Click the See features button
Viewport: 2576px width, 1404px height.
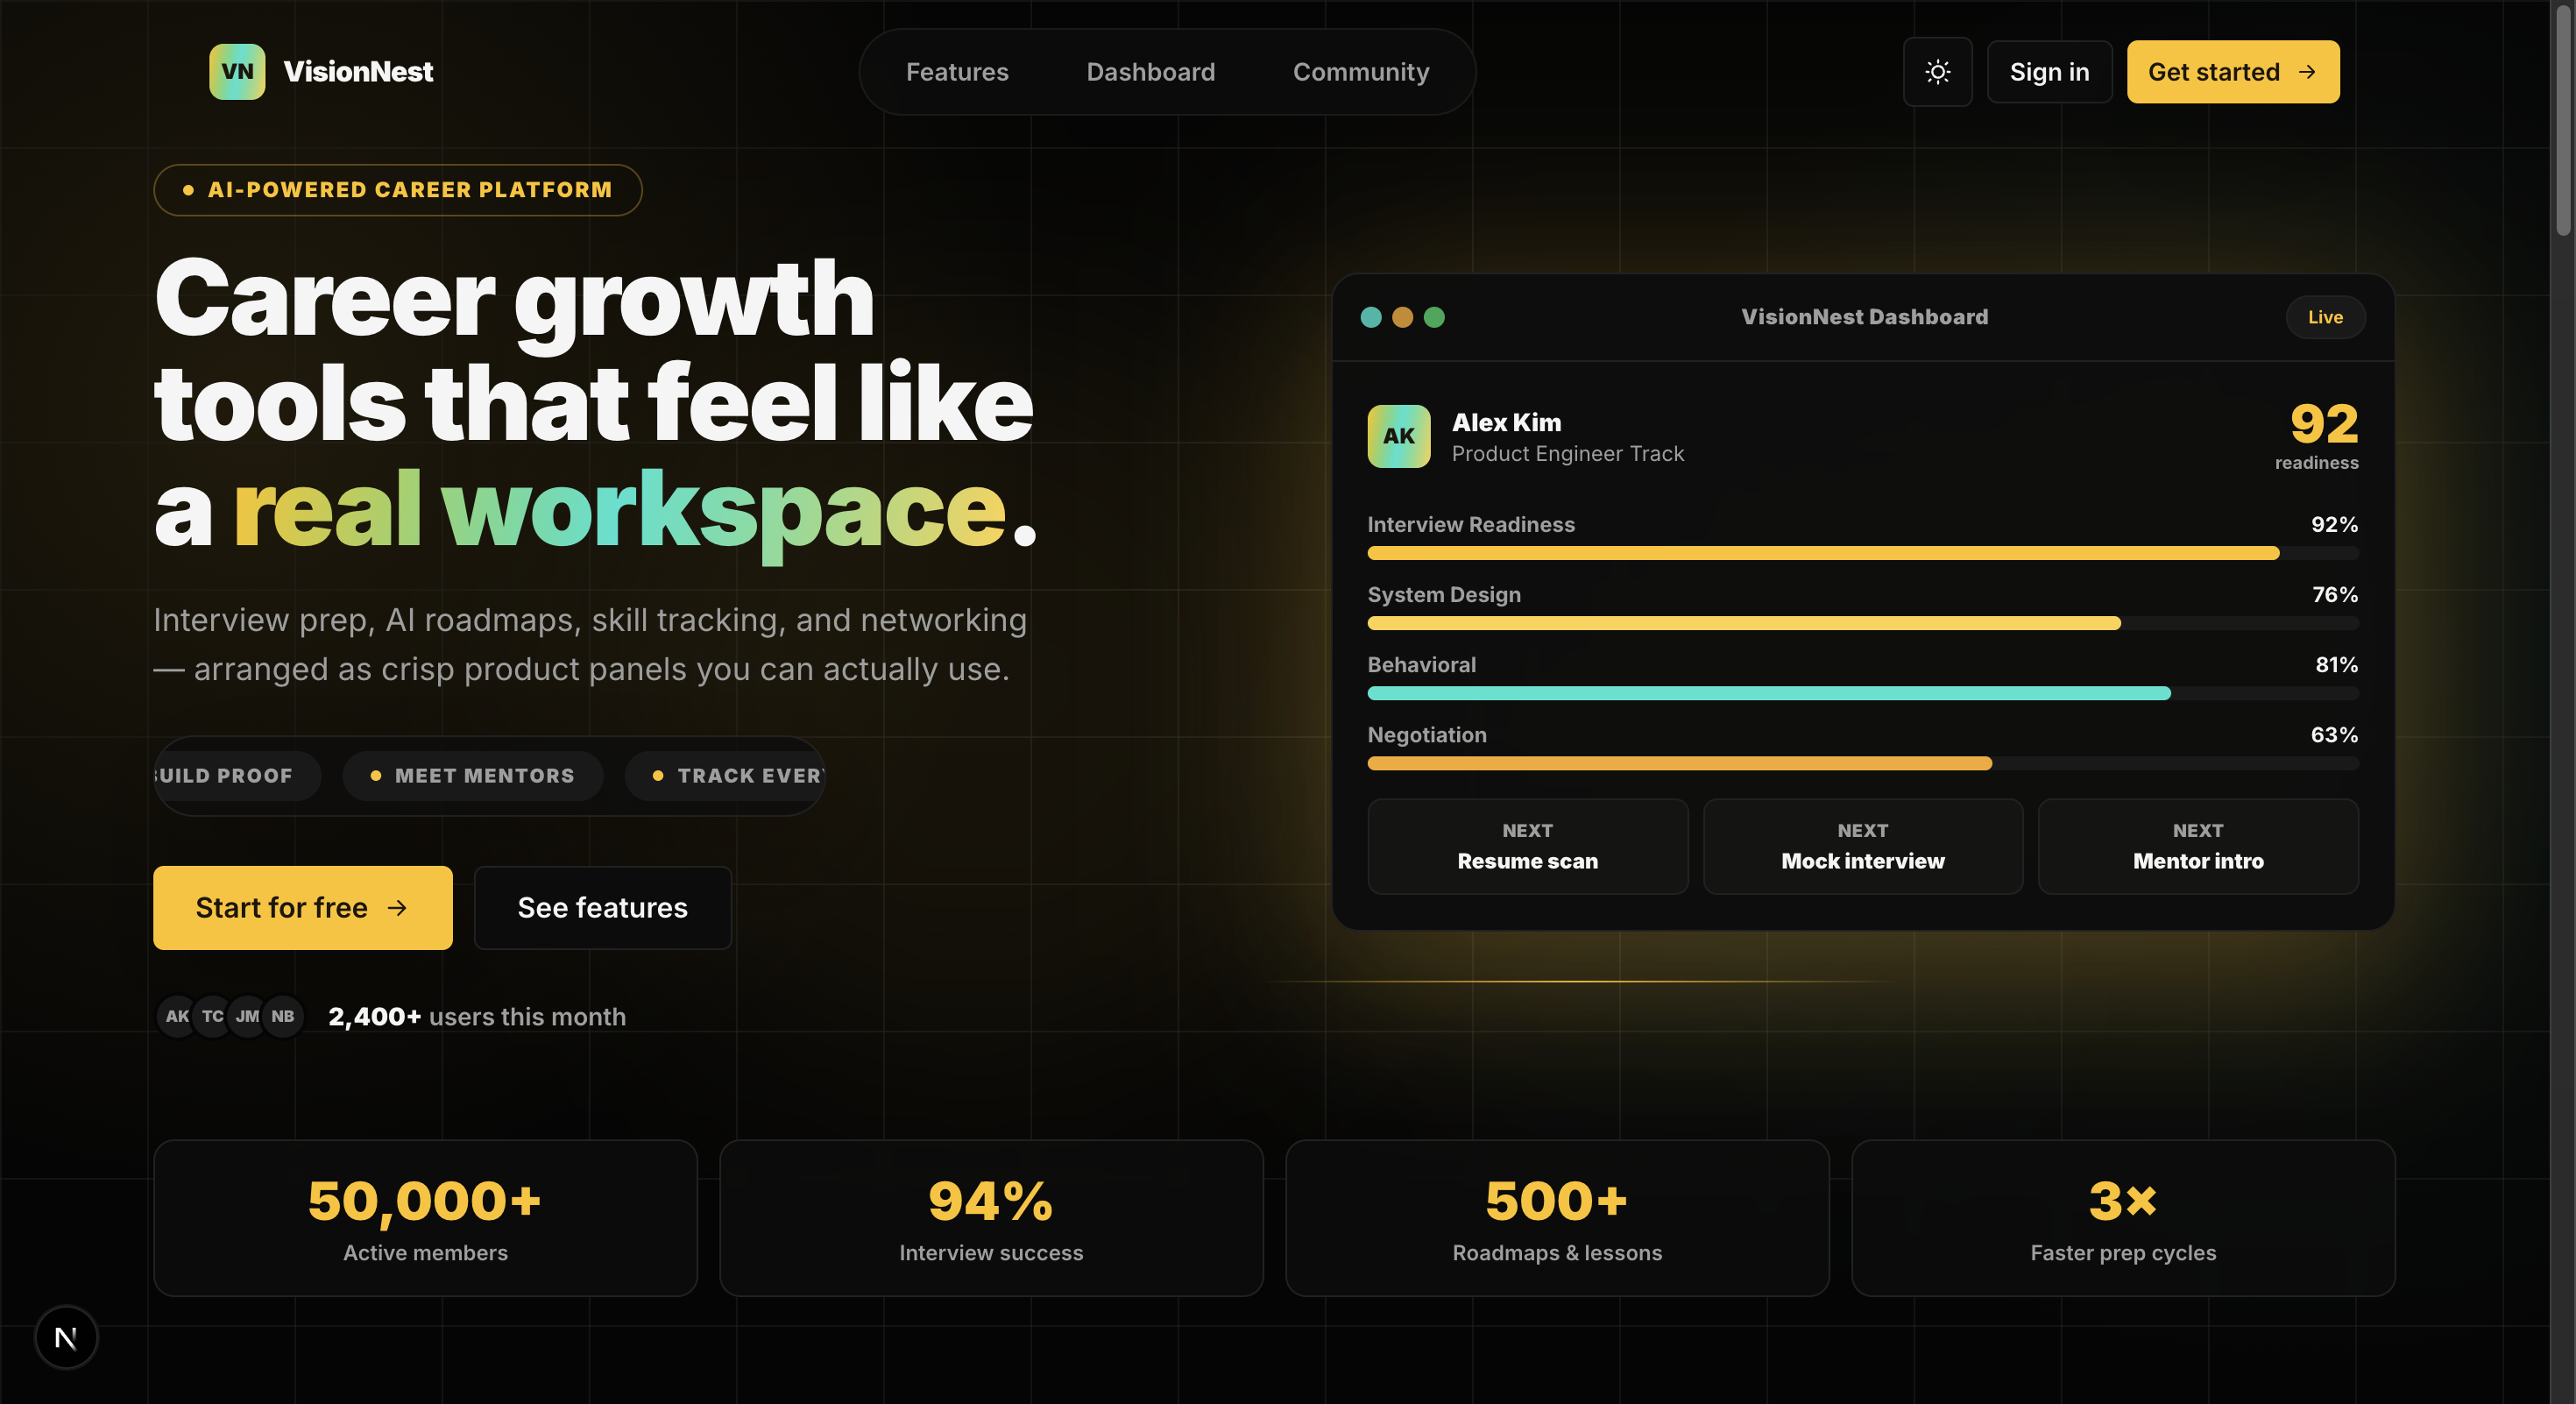tap(602, 907)
